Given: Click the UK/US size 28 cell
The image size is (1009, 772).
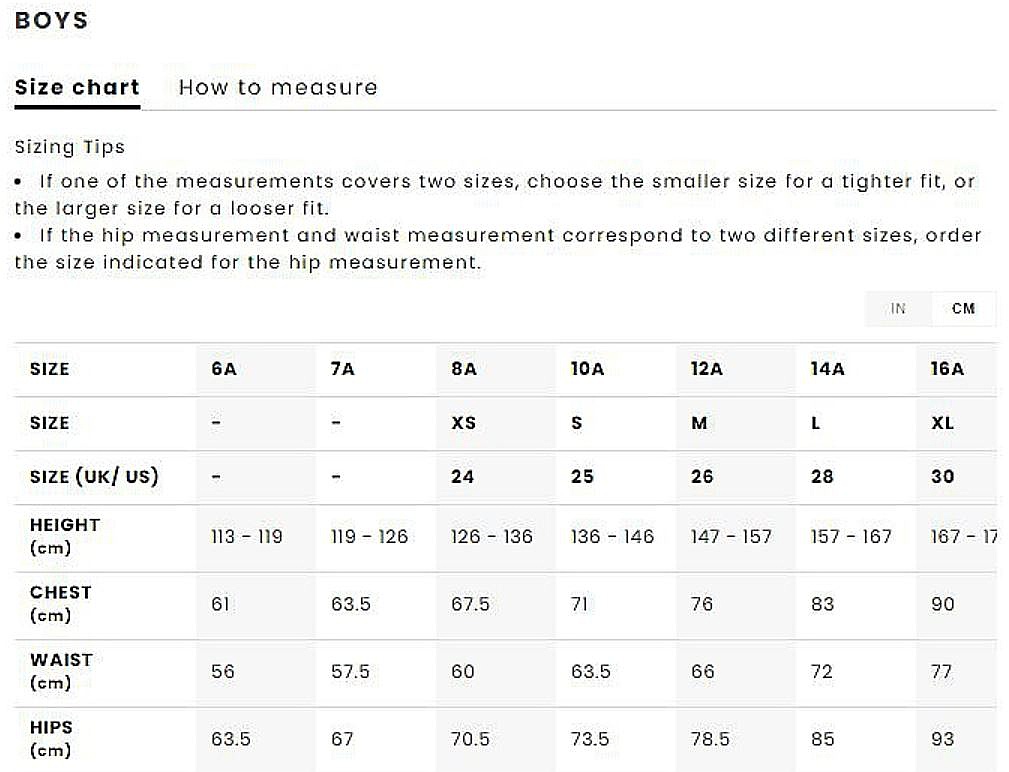Looking at the screenshot, I should coord(822,477).
